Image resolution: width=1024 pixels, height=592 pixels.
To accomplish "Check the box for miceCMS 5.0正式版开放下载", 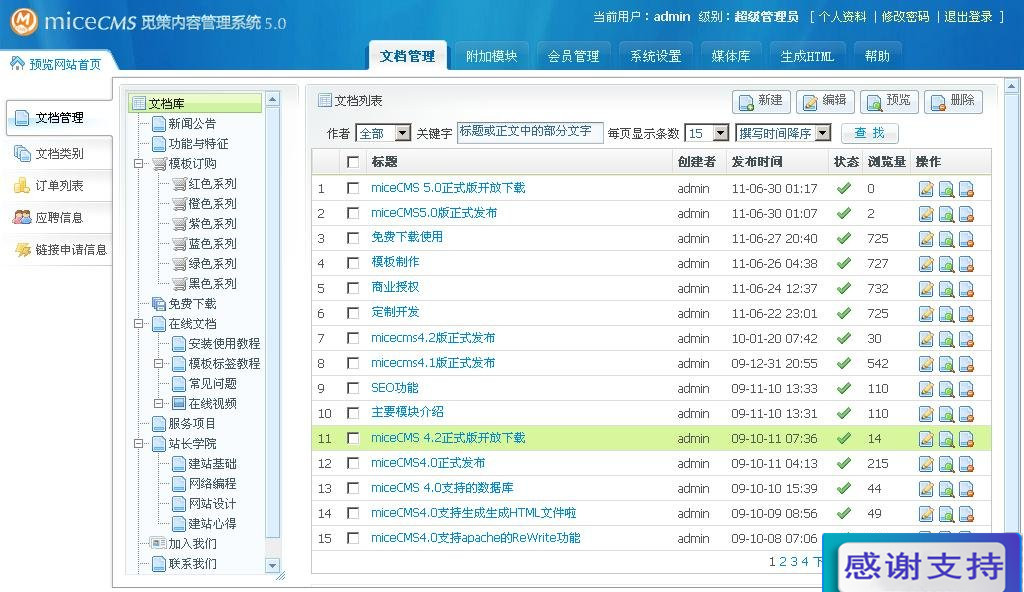I will click(353, 188).
